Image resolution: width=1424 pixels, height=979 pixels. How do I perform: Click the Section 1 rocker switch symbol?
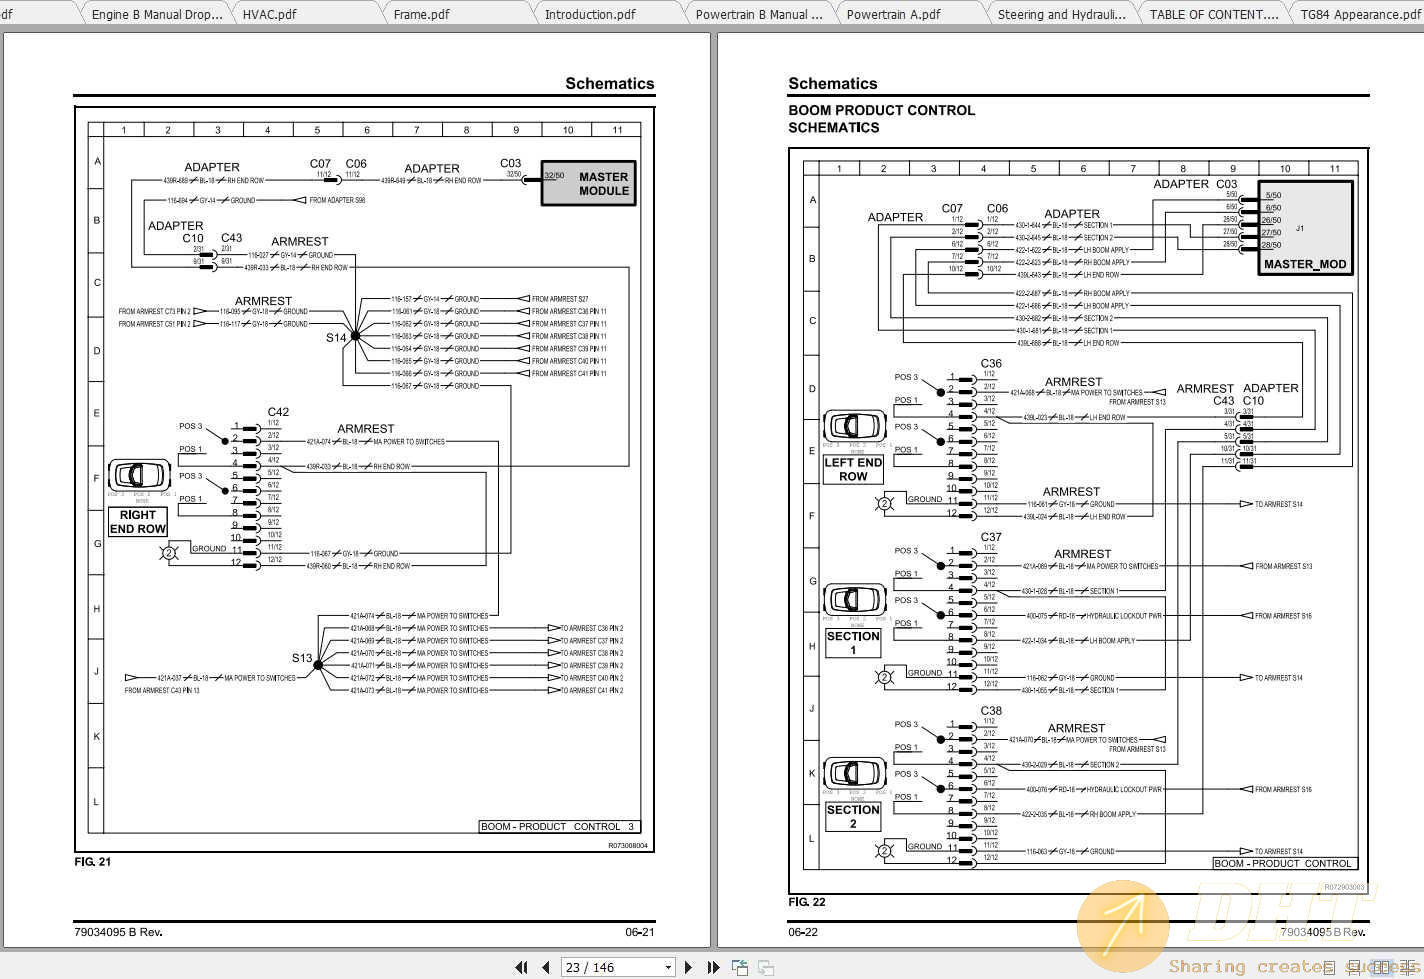[x=854, y=599]
